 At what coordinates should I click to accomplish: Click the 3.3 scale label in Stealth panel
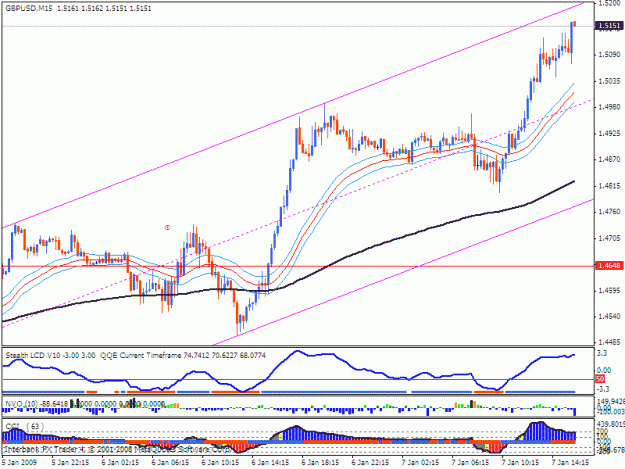pyautogui.click(x=602, y=353)
